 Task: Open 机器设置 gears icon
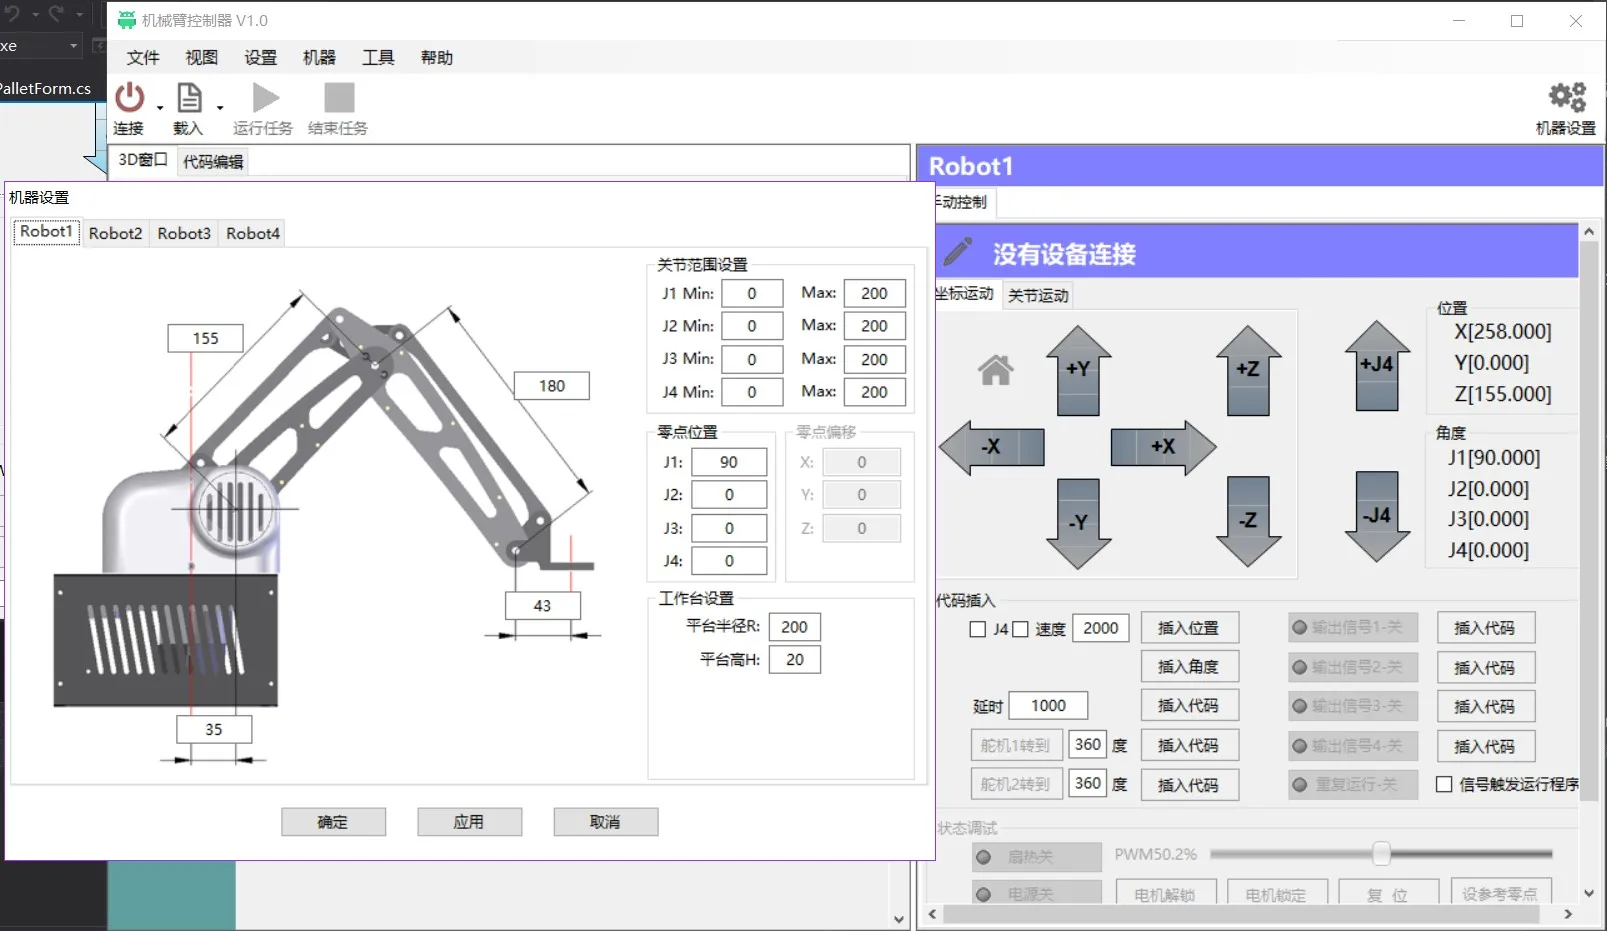coord(1567,98)
